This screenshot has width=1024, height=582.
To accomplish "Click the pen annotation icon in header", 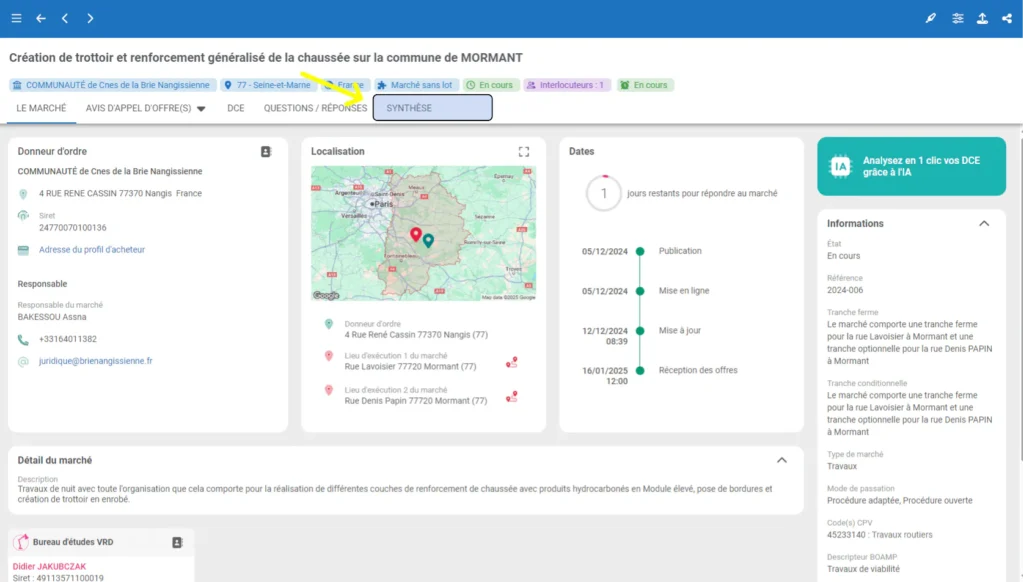I will point(931,18).
